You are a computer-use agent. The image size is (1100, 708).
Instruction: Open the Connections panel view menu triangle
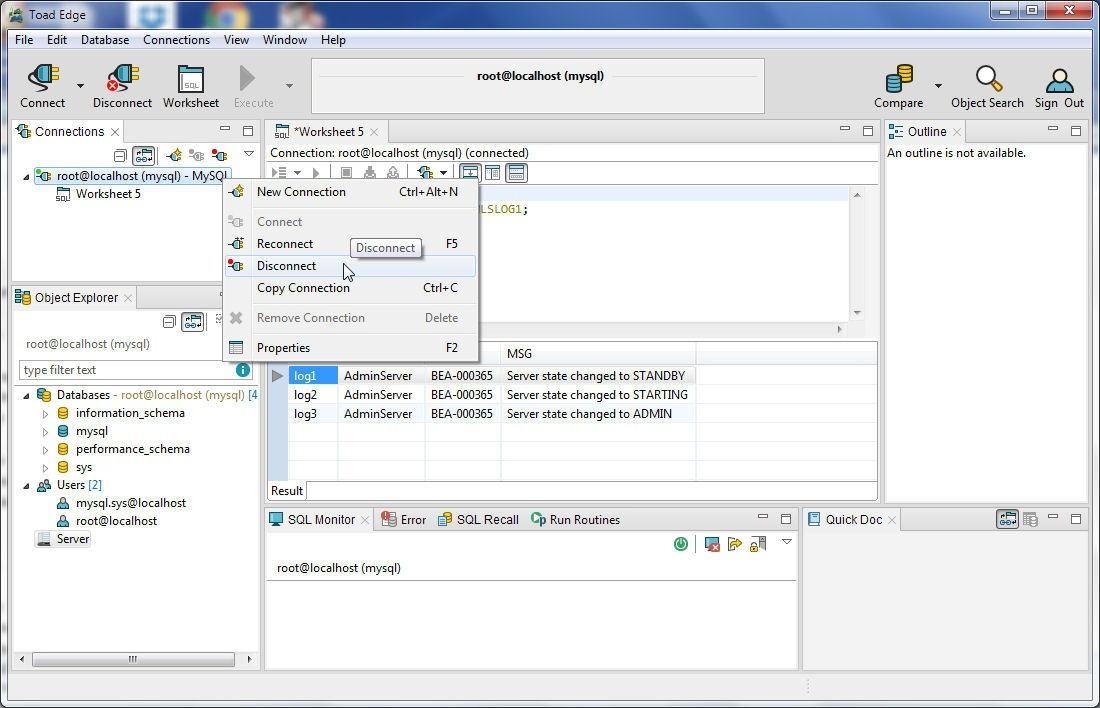(x=248, y=154)
